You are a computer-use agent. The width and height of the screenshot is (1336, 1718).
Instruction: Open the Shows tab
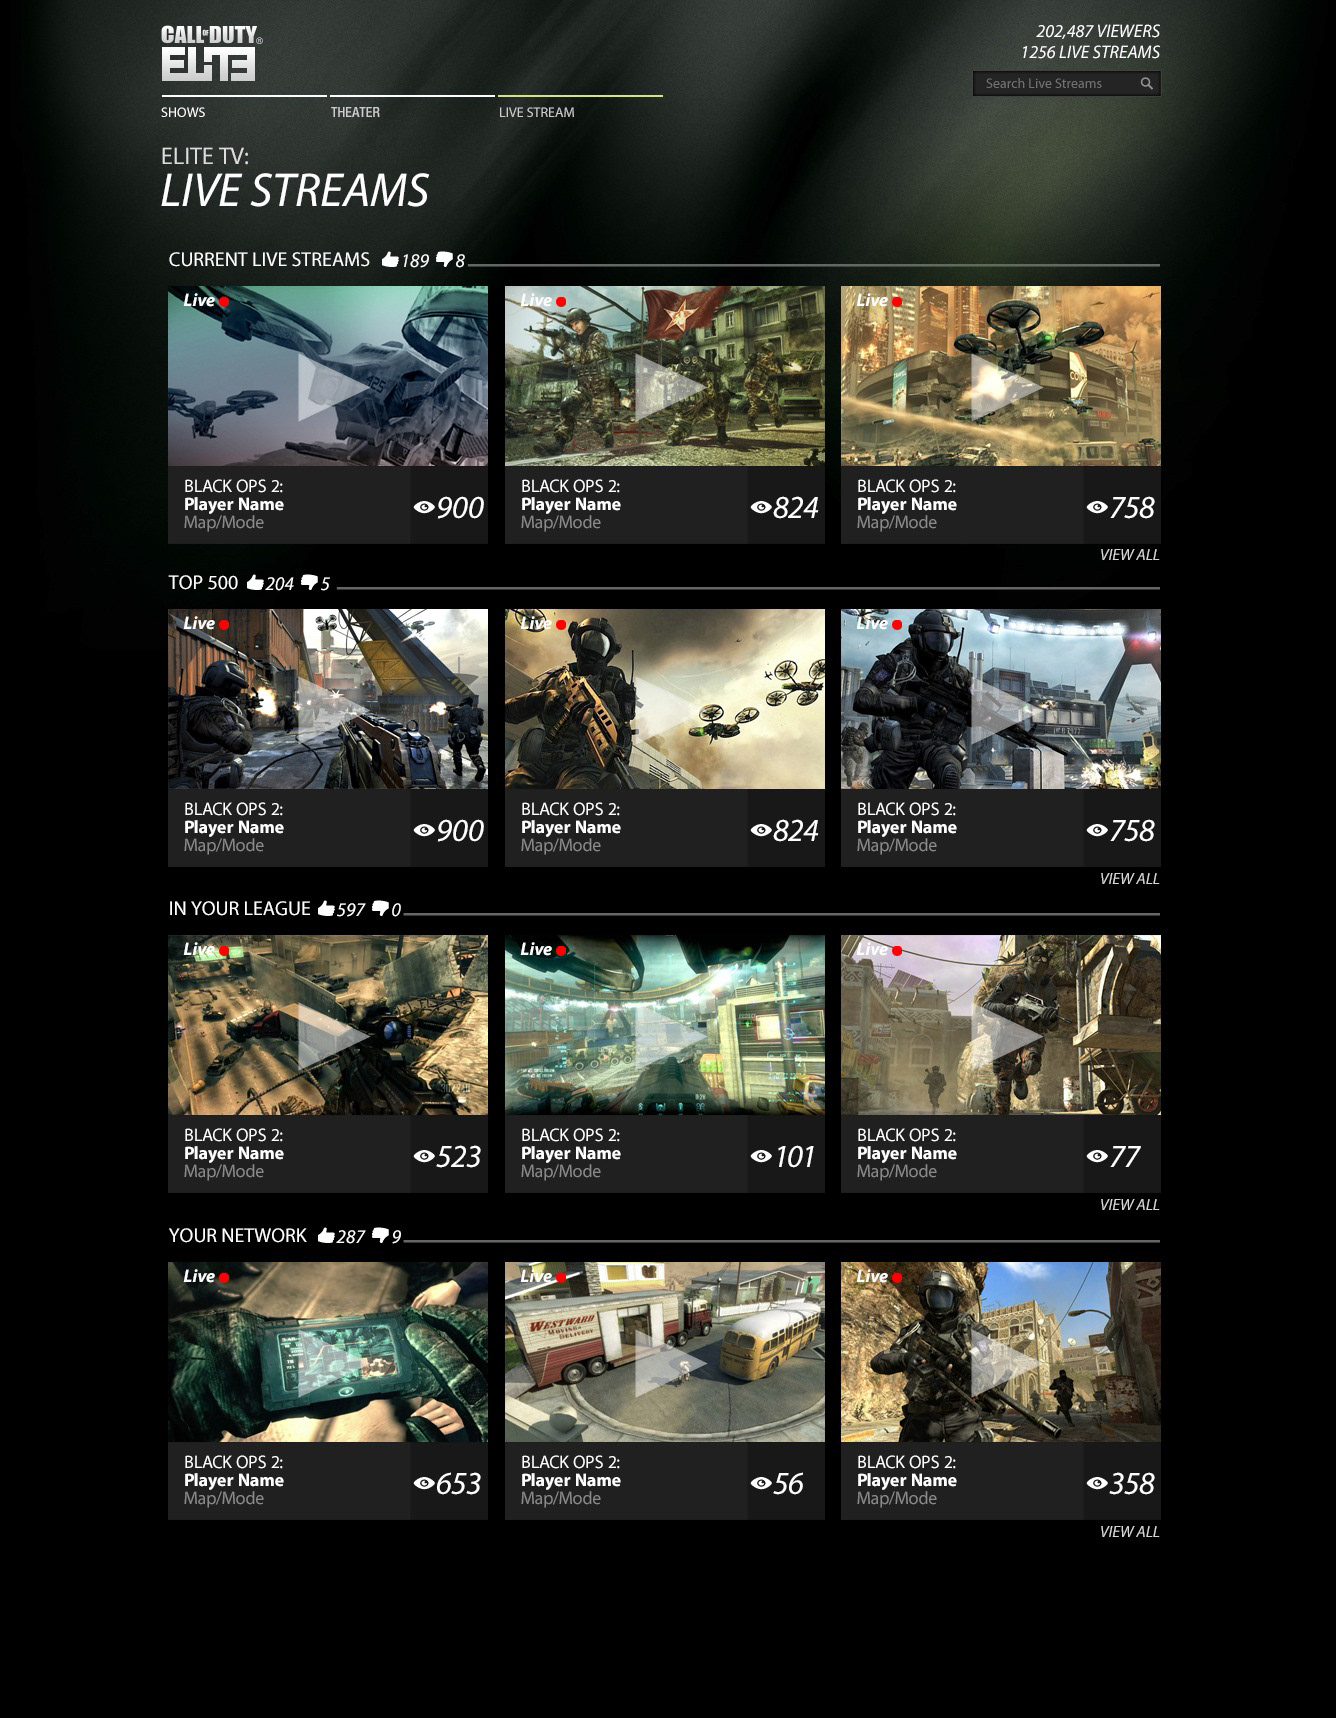pos(183,112)
